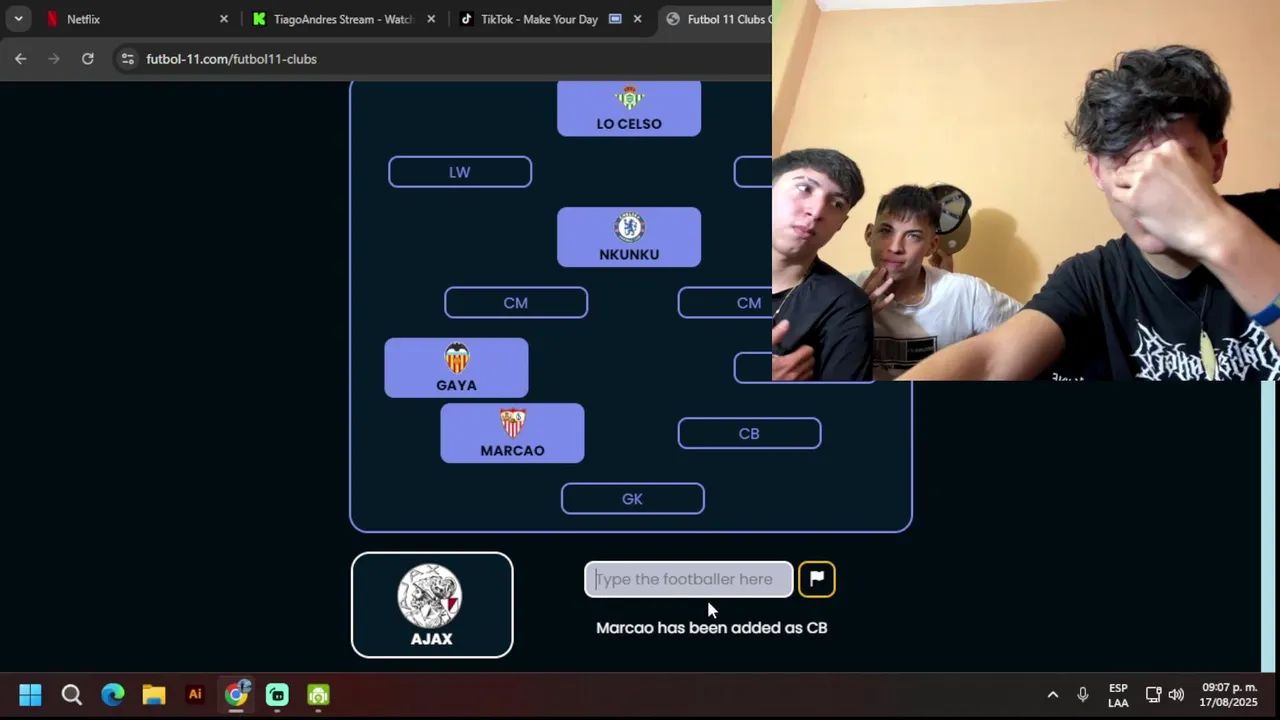Choose the empty LW position slot
This screenshot has height=720, width=1280.
pos(460,172)
